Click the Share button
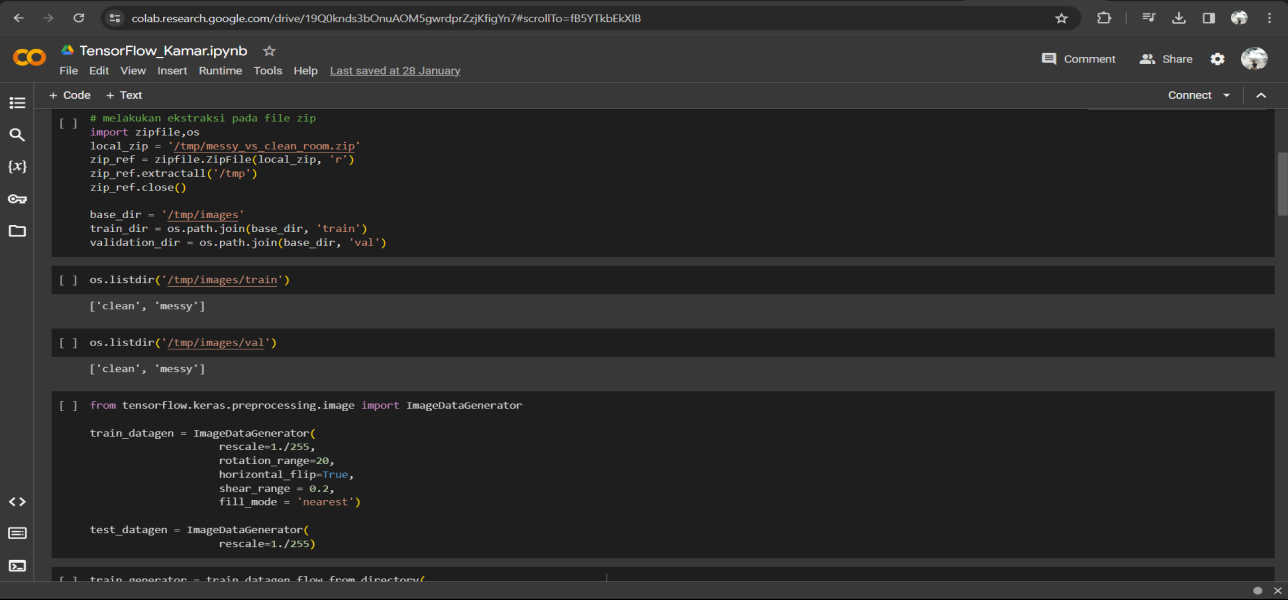The image size is (1288, 600). pos(1166,59)
